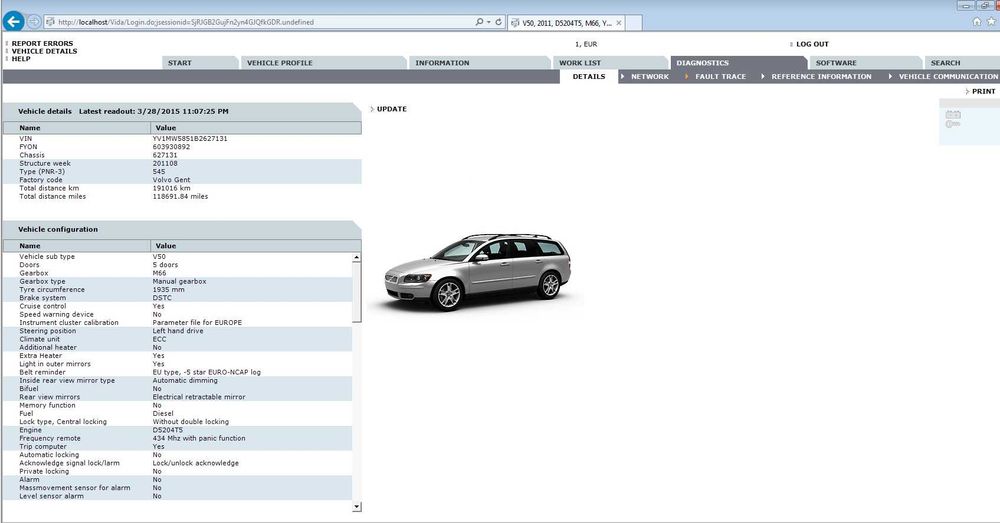The image size is (1000, 523).
Task: Click Engine value D5204T5
Action: coord(167,430)
